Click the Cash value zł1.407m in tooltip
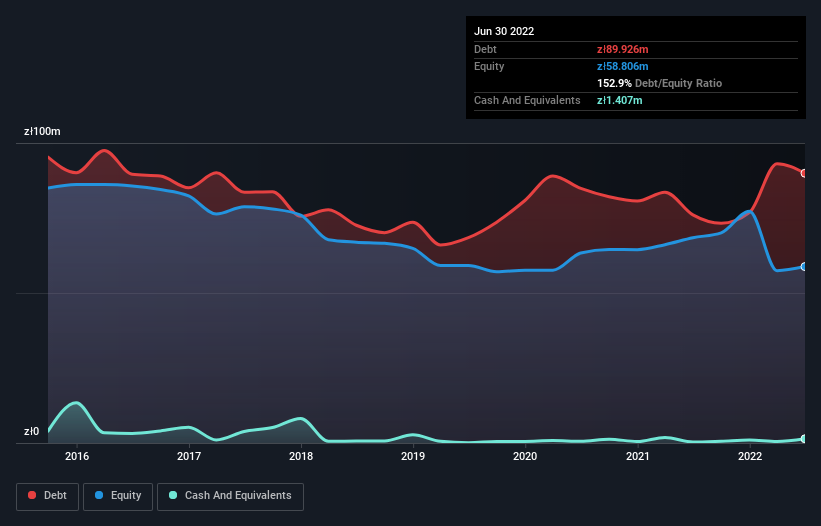 coord(619,100)
